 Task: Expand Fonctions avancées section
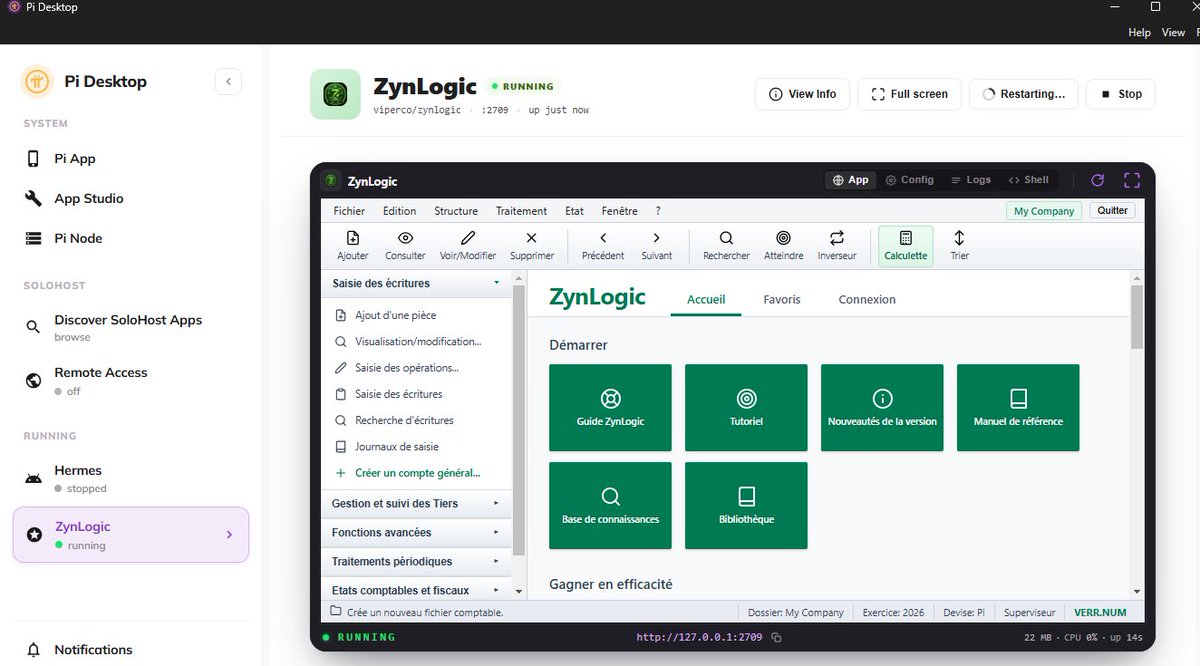pyautogui.click(x=416, y=532)
